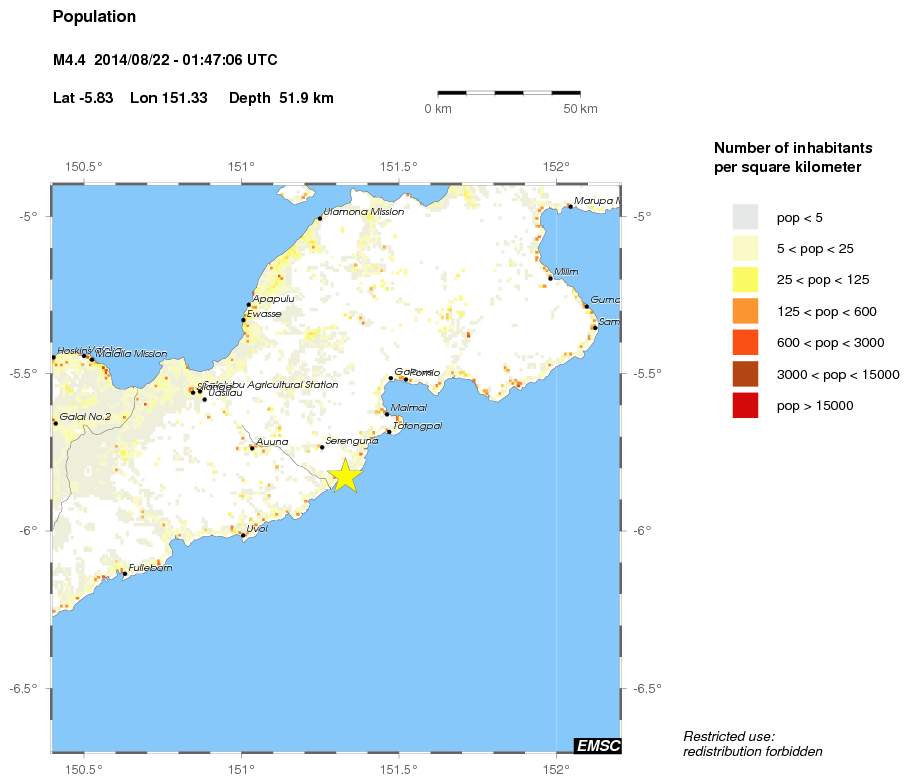
Task: Select the Milim town marker
Action: (550, 278)
